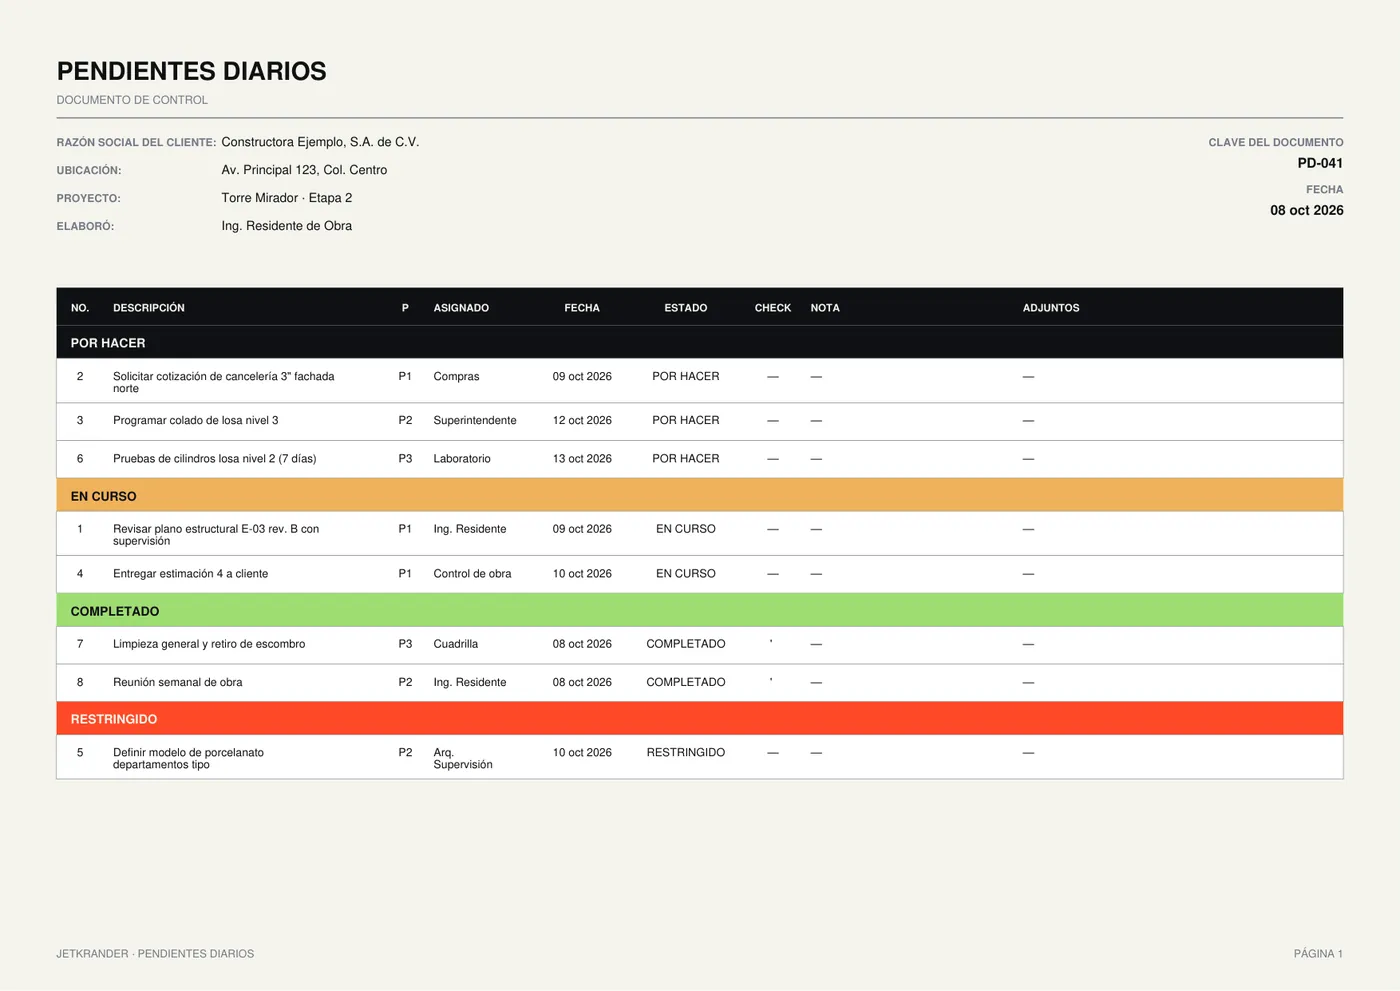Click the "PROYECTO:" field label

[88, 198]
